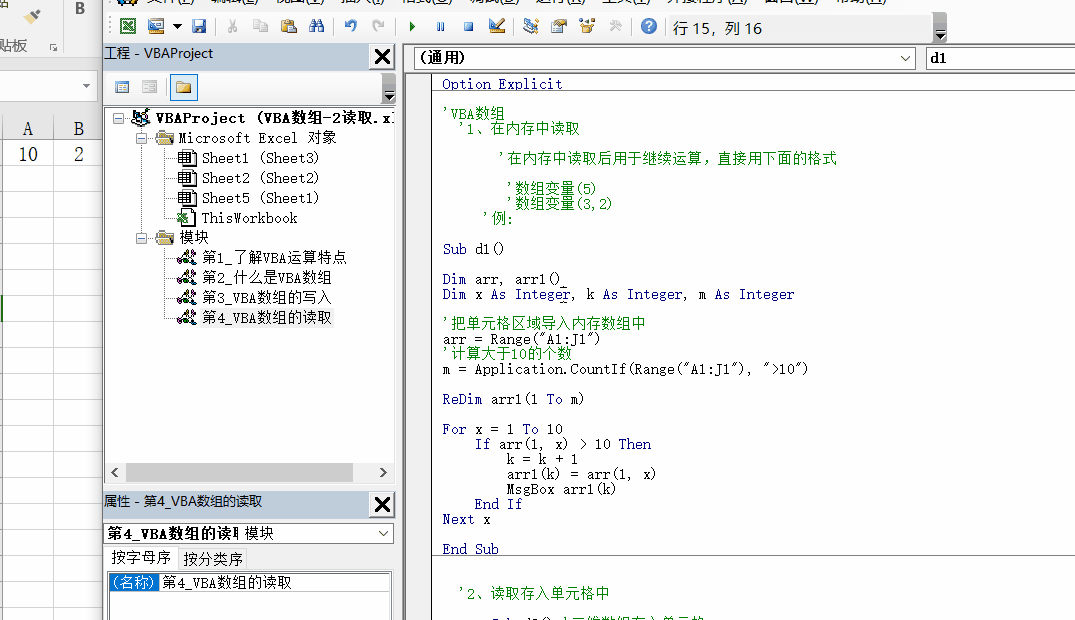Collapse the 模块 folder
Viewport: 1075px width, 620px height.
[x=141, y=238]
